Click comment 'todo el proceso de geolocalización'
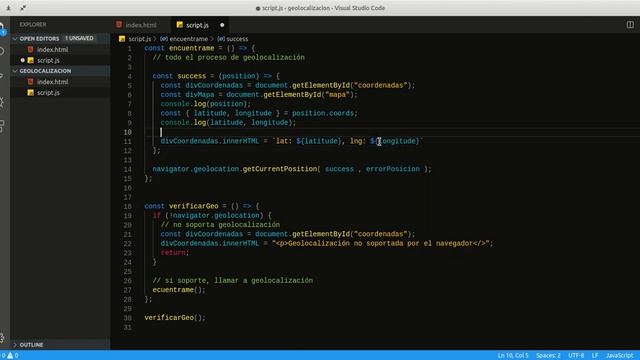 coord(229,58)
